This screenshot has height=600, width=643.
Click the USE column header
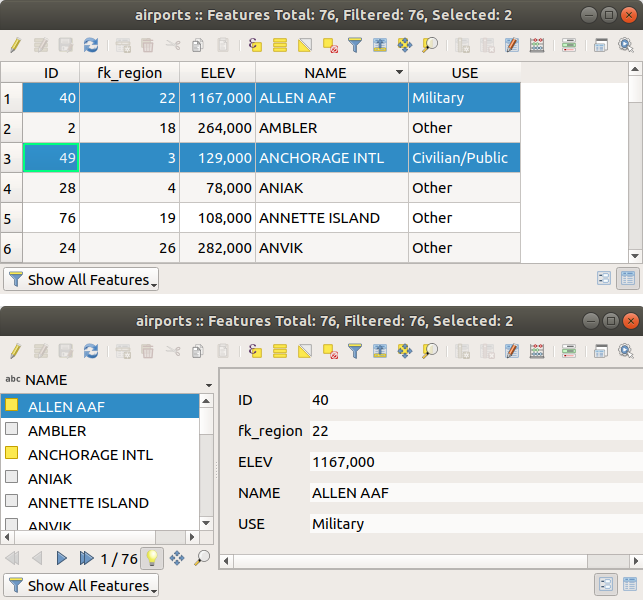tap(465, 73)
